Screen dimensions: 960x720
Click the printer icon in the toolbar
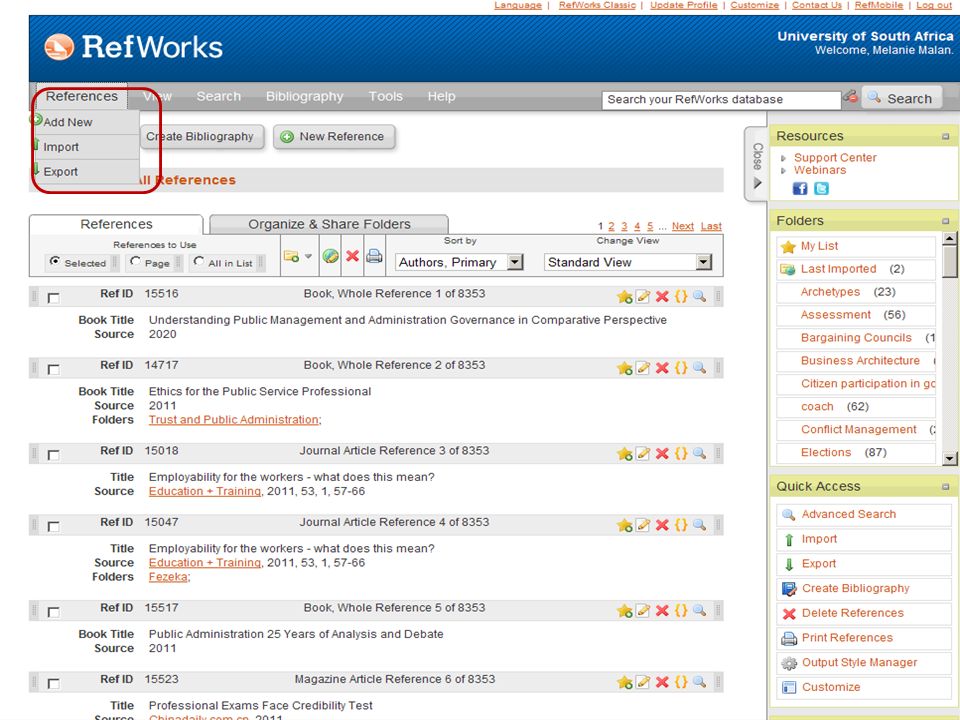click(374, 256)
